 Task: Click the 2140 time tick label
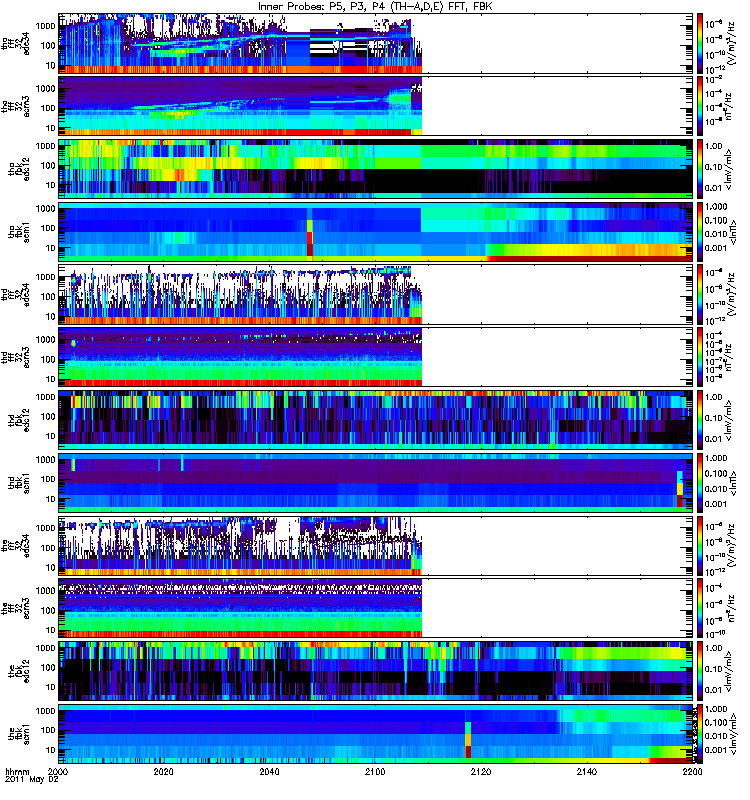coord(587,771)
